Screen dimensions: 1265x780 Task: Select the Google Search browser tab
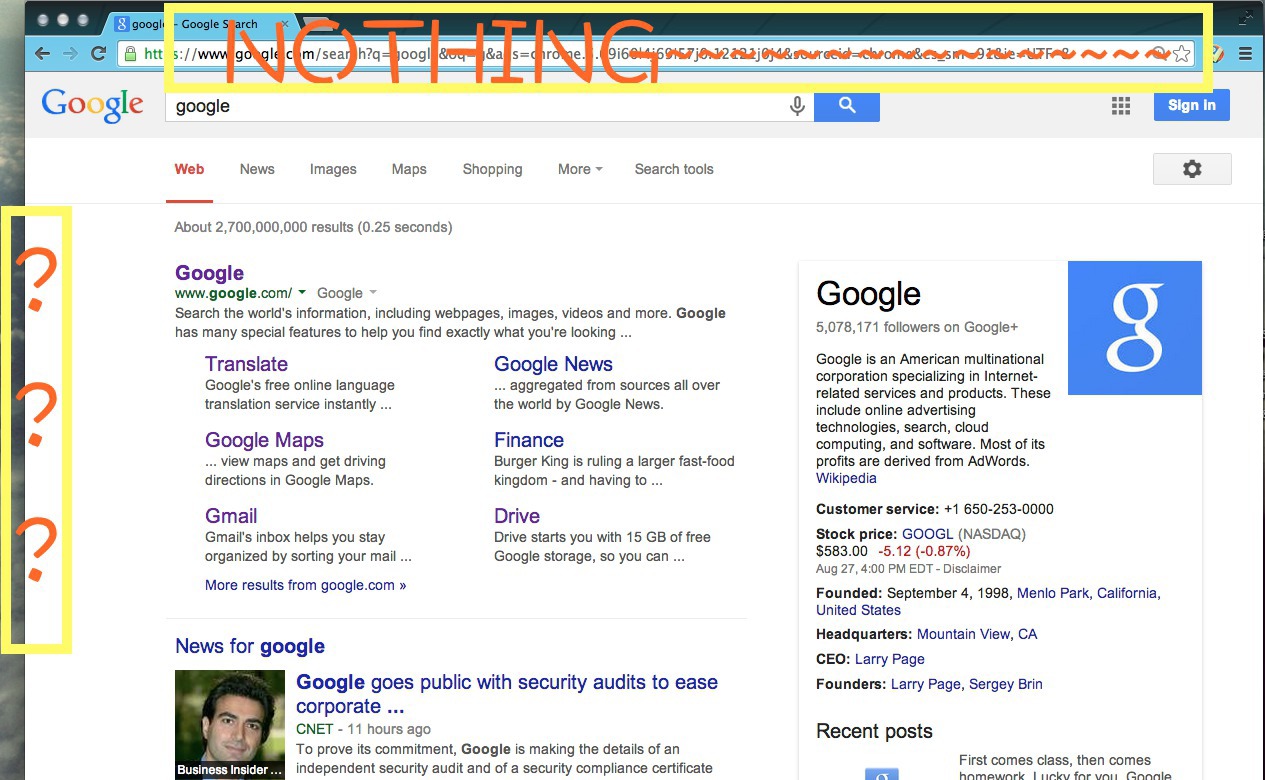pos(201,24)
